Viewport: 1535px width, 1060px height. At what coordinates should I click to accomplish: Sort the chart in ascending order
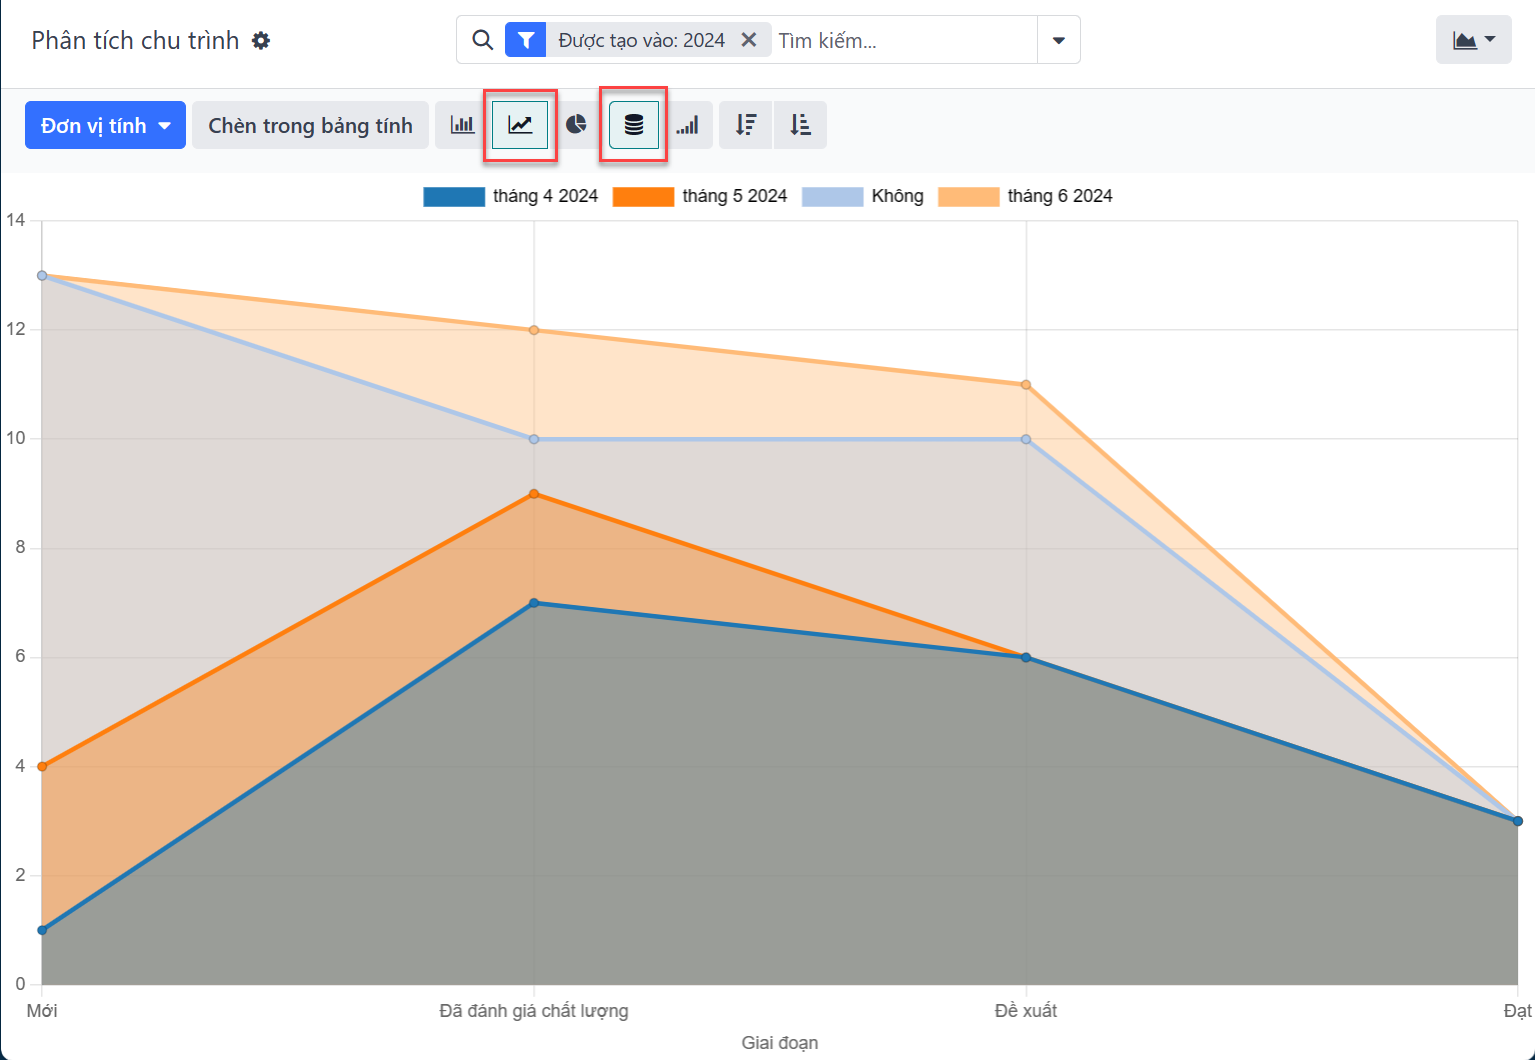click(x=800, y=125)
